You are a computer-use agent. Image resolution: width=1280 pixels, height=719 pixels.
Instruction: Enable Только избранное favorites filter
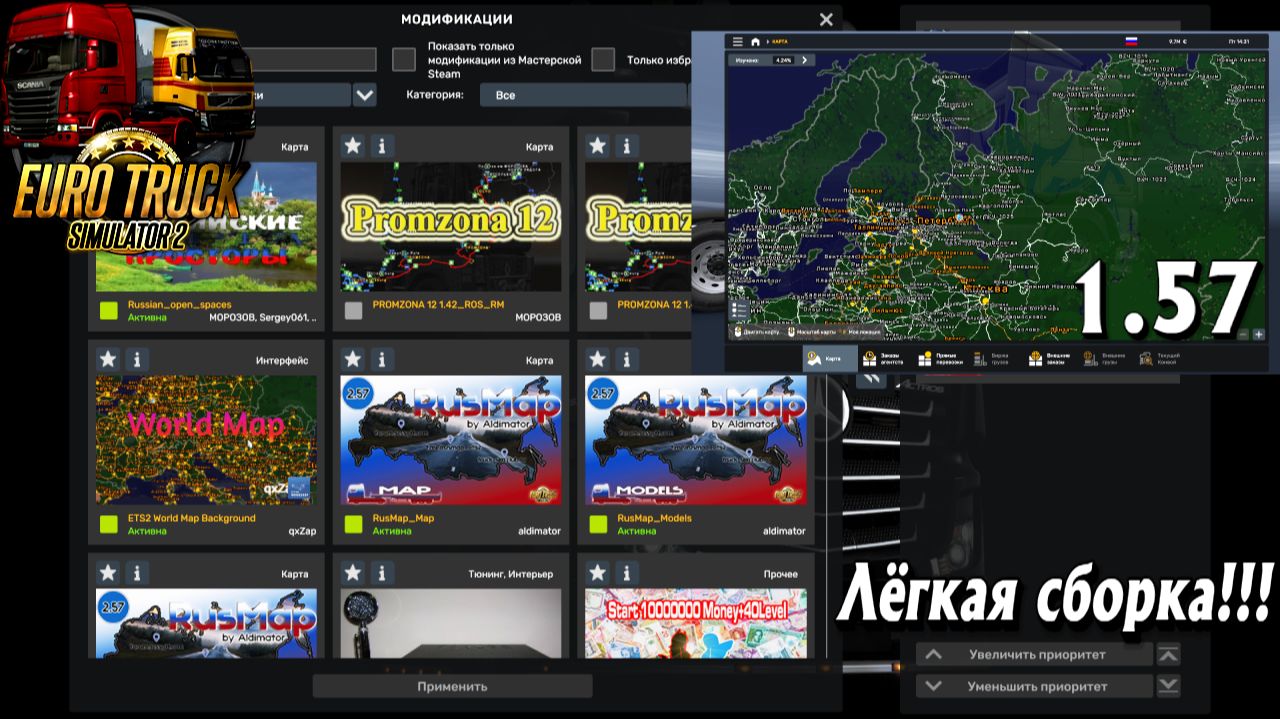coord(602,60)
